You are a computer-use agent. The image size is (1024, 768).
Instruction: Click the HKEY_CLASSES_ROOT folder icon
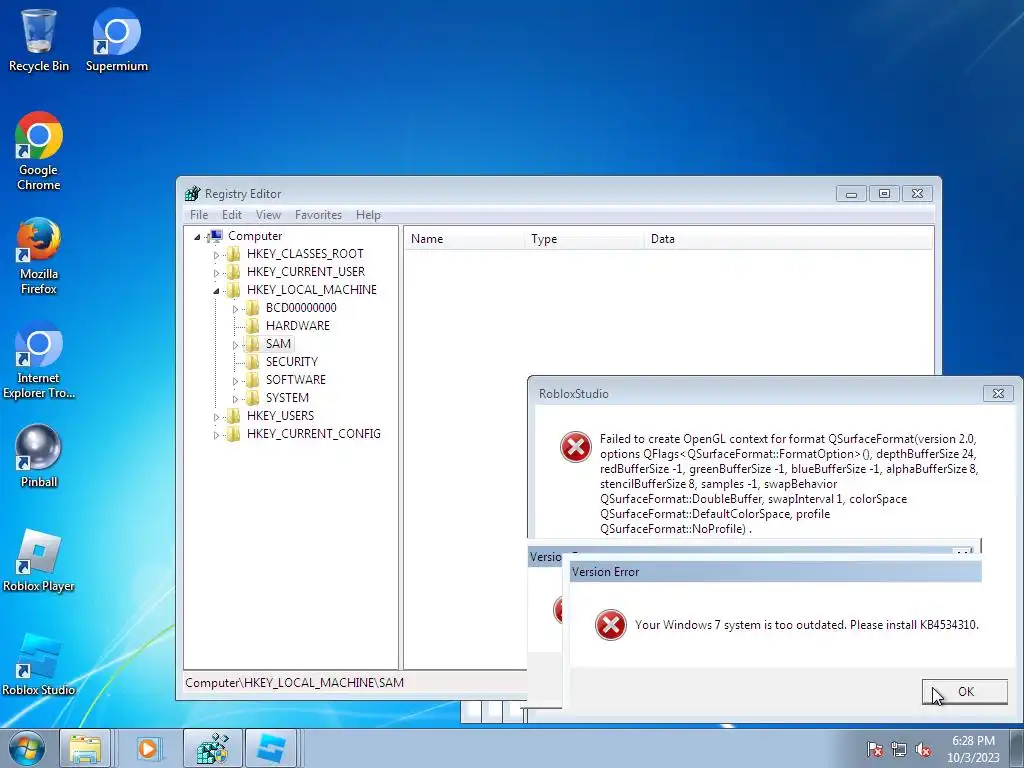pyautogui.click(x=233, y=253)
